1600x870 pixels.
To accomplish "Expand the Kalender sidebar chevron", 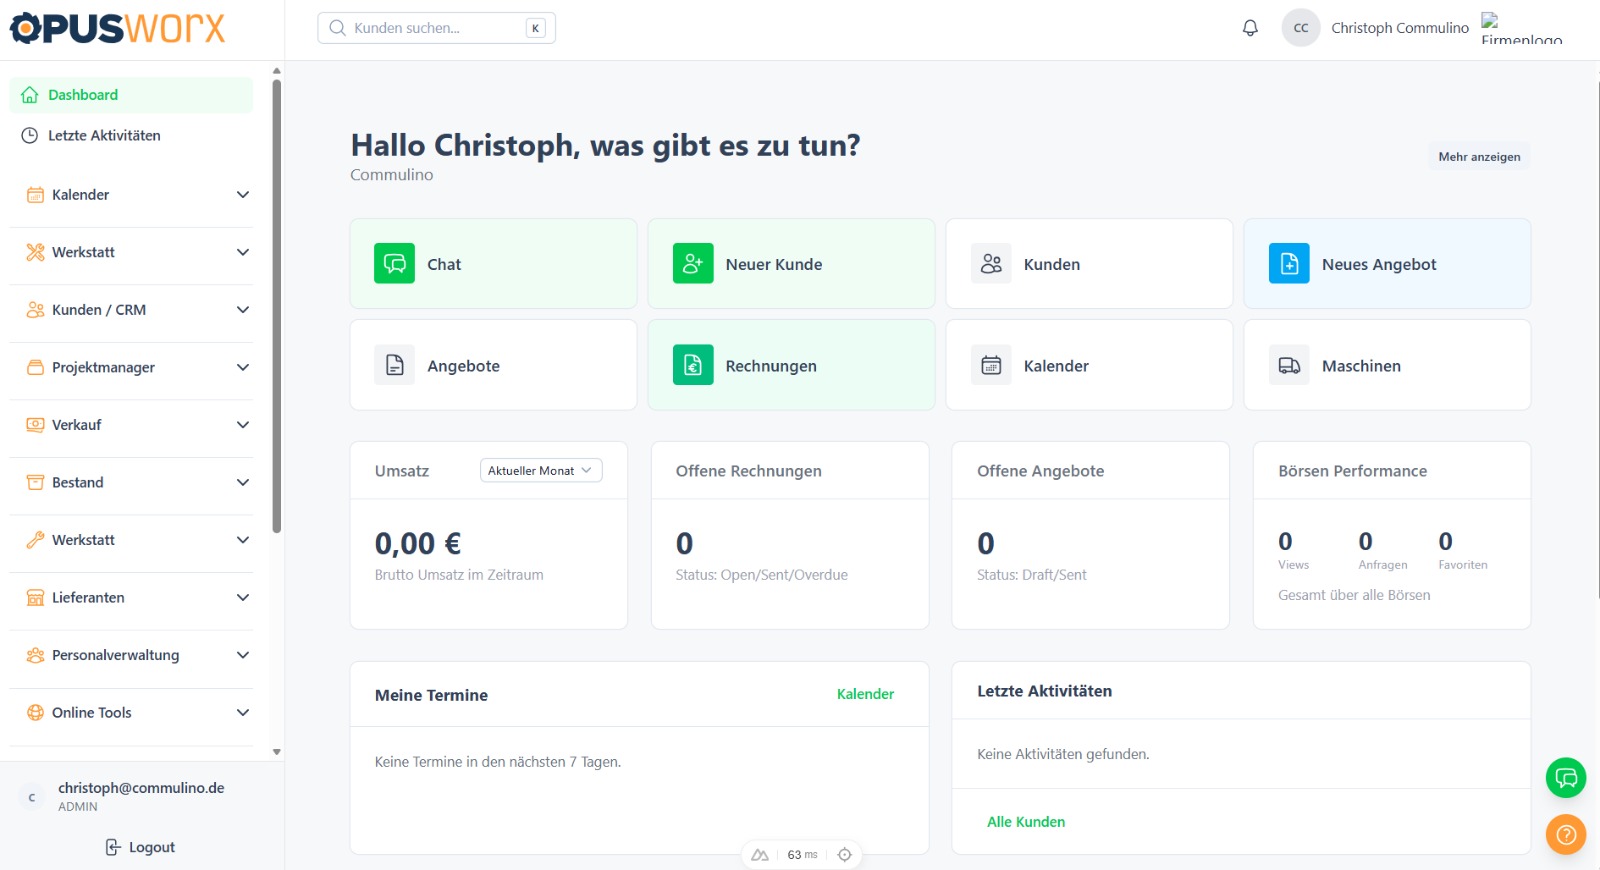I will (x=243, y=194).
